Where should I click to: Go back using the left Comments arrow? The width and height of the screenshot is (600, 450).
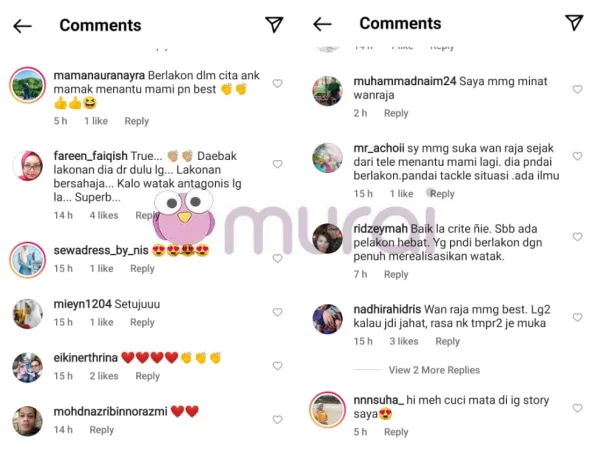(x=23, y=26)
